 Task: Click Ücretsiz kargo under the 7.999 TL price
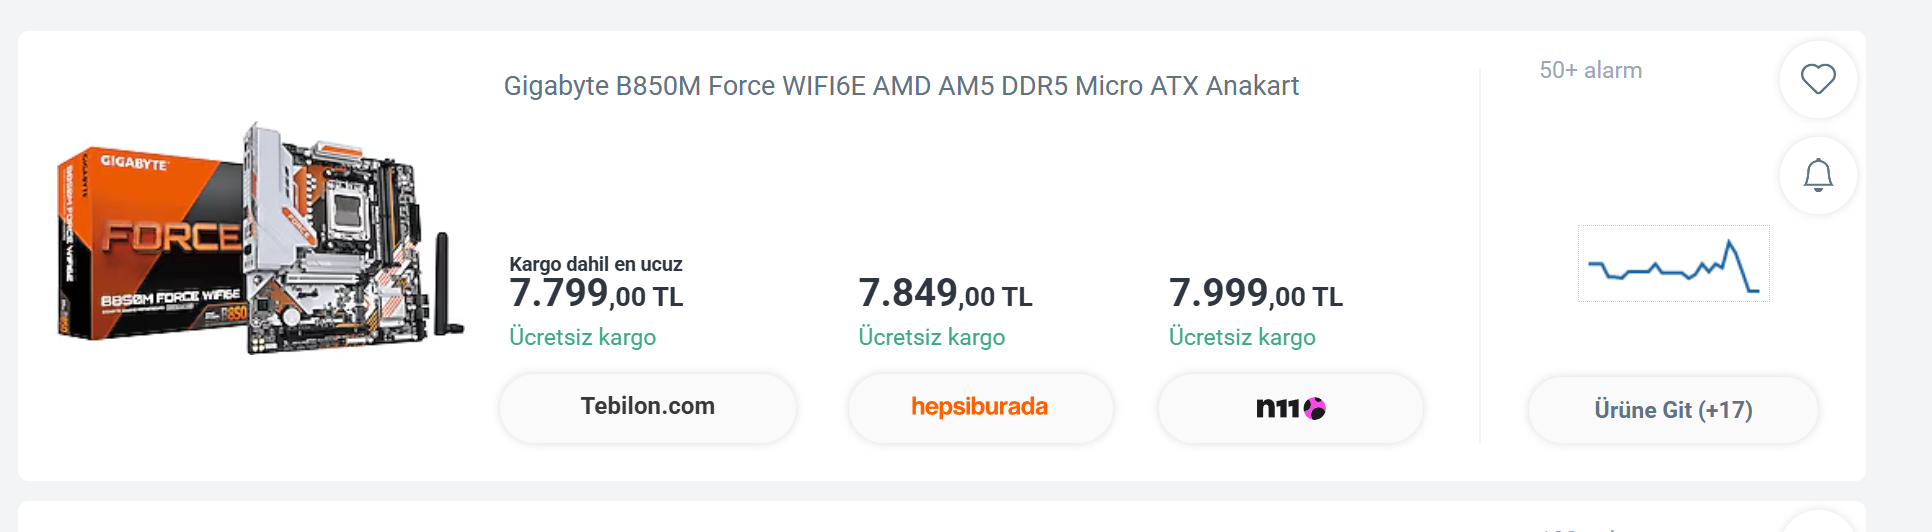coord(1242,337)
